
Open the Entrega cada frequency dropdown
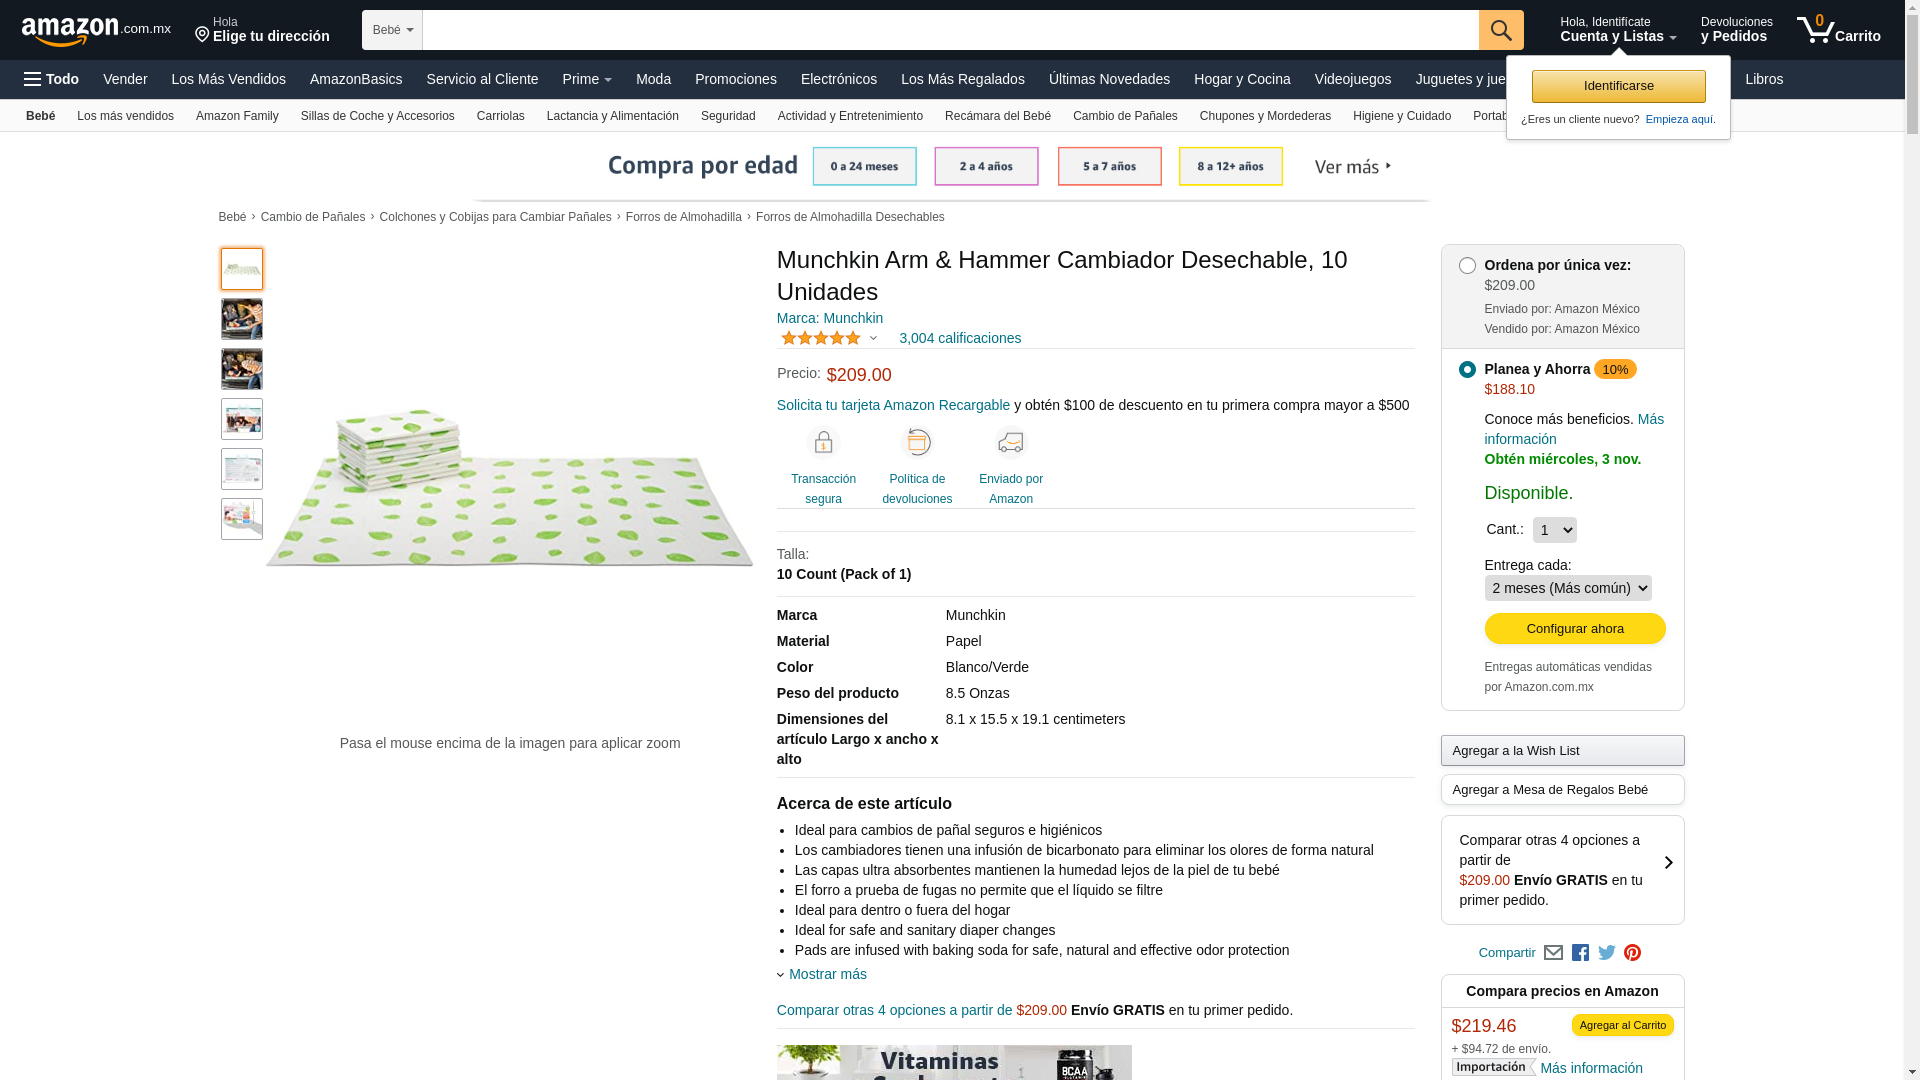pos(1567,588)
